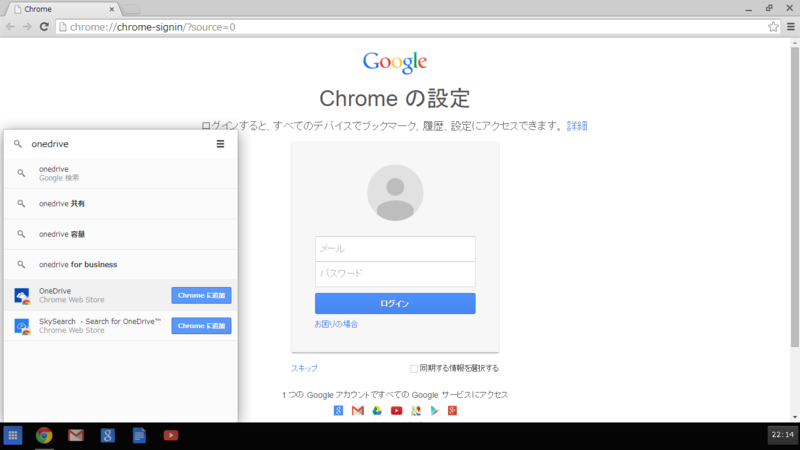The width and height of the screenshot is (800, 450).
Task: Click the blue ログイン button
Action: [395, 304]
